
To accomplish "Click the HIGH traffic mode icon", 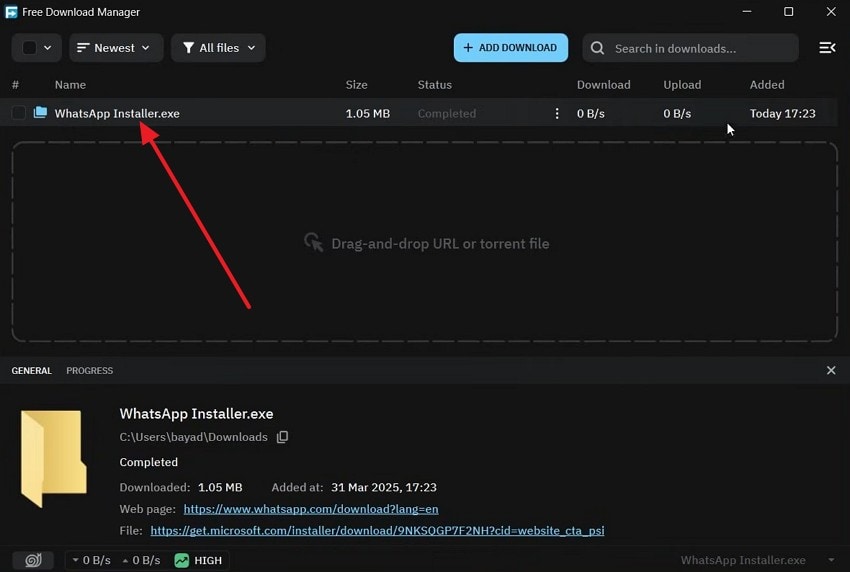I will [x=182, y=560].
